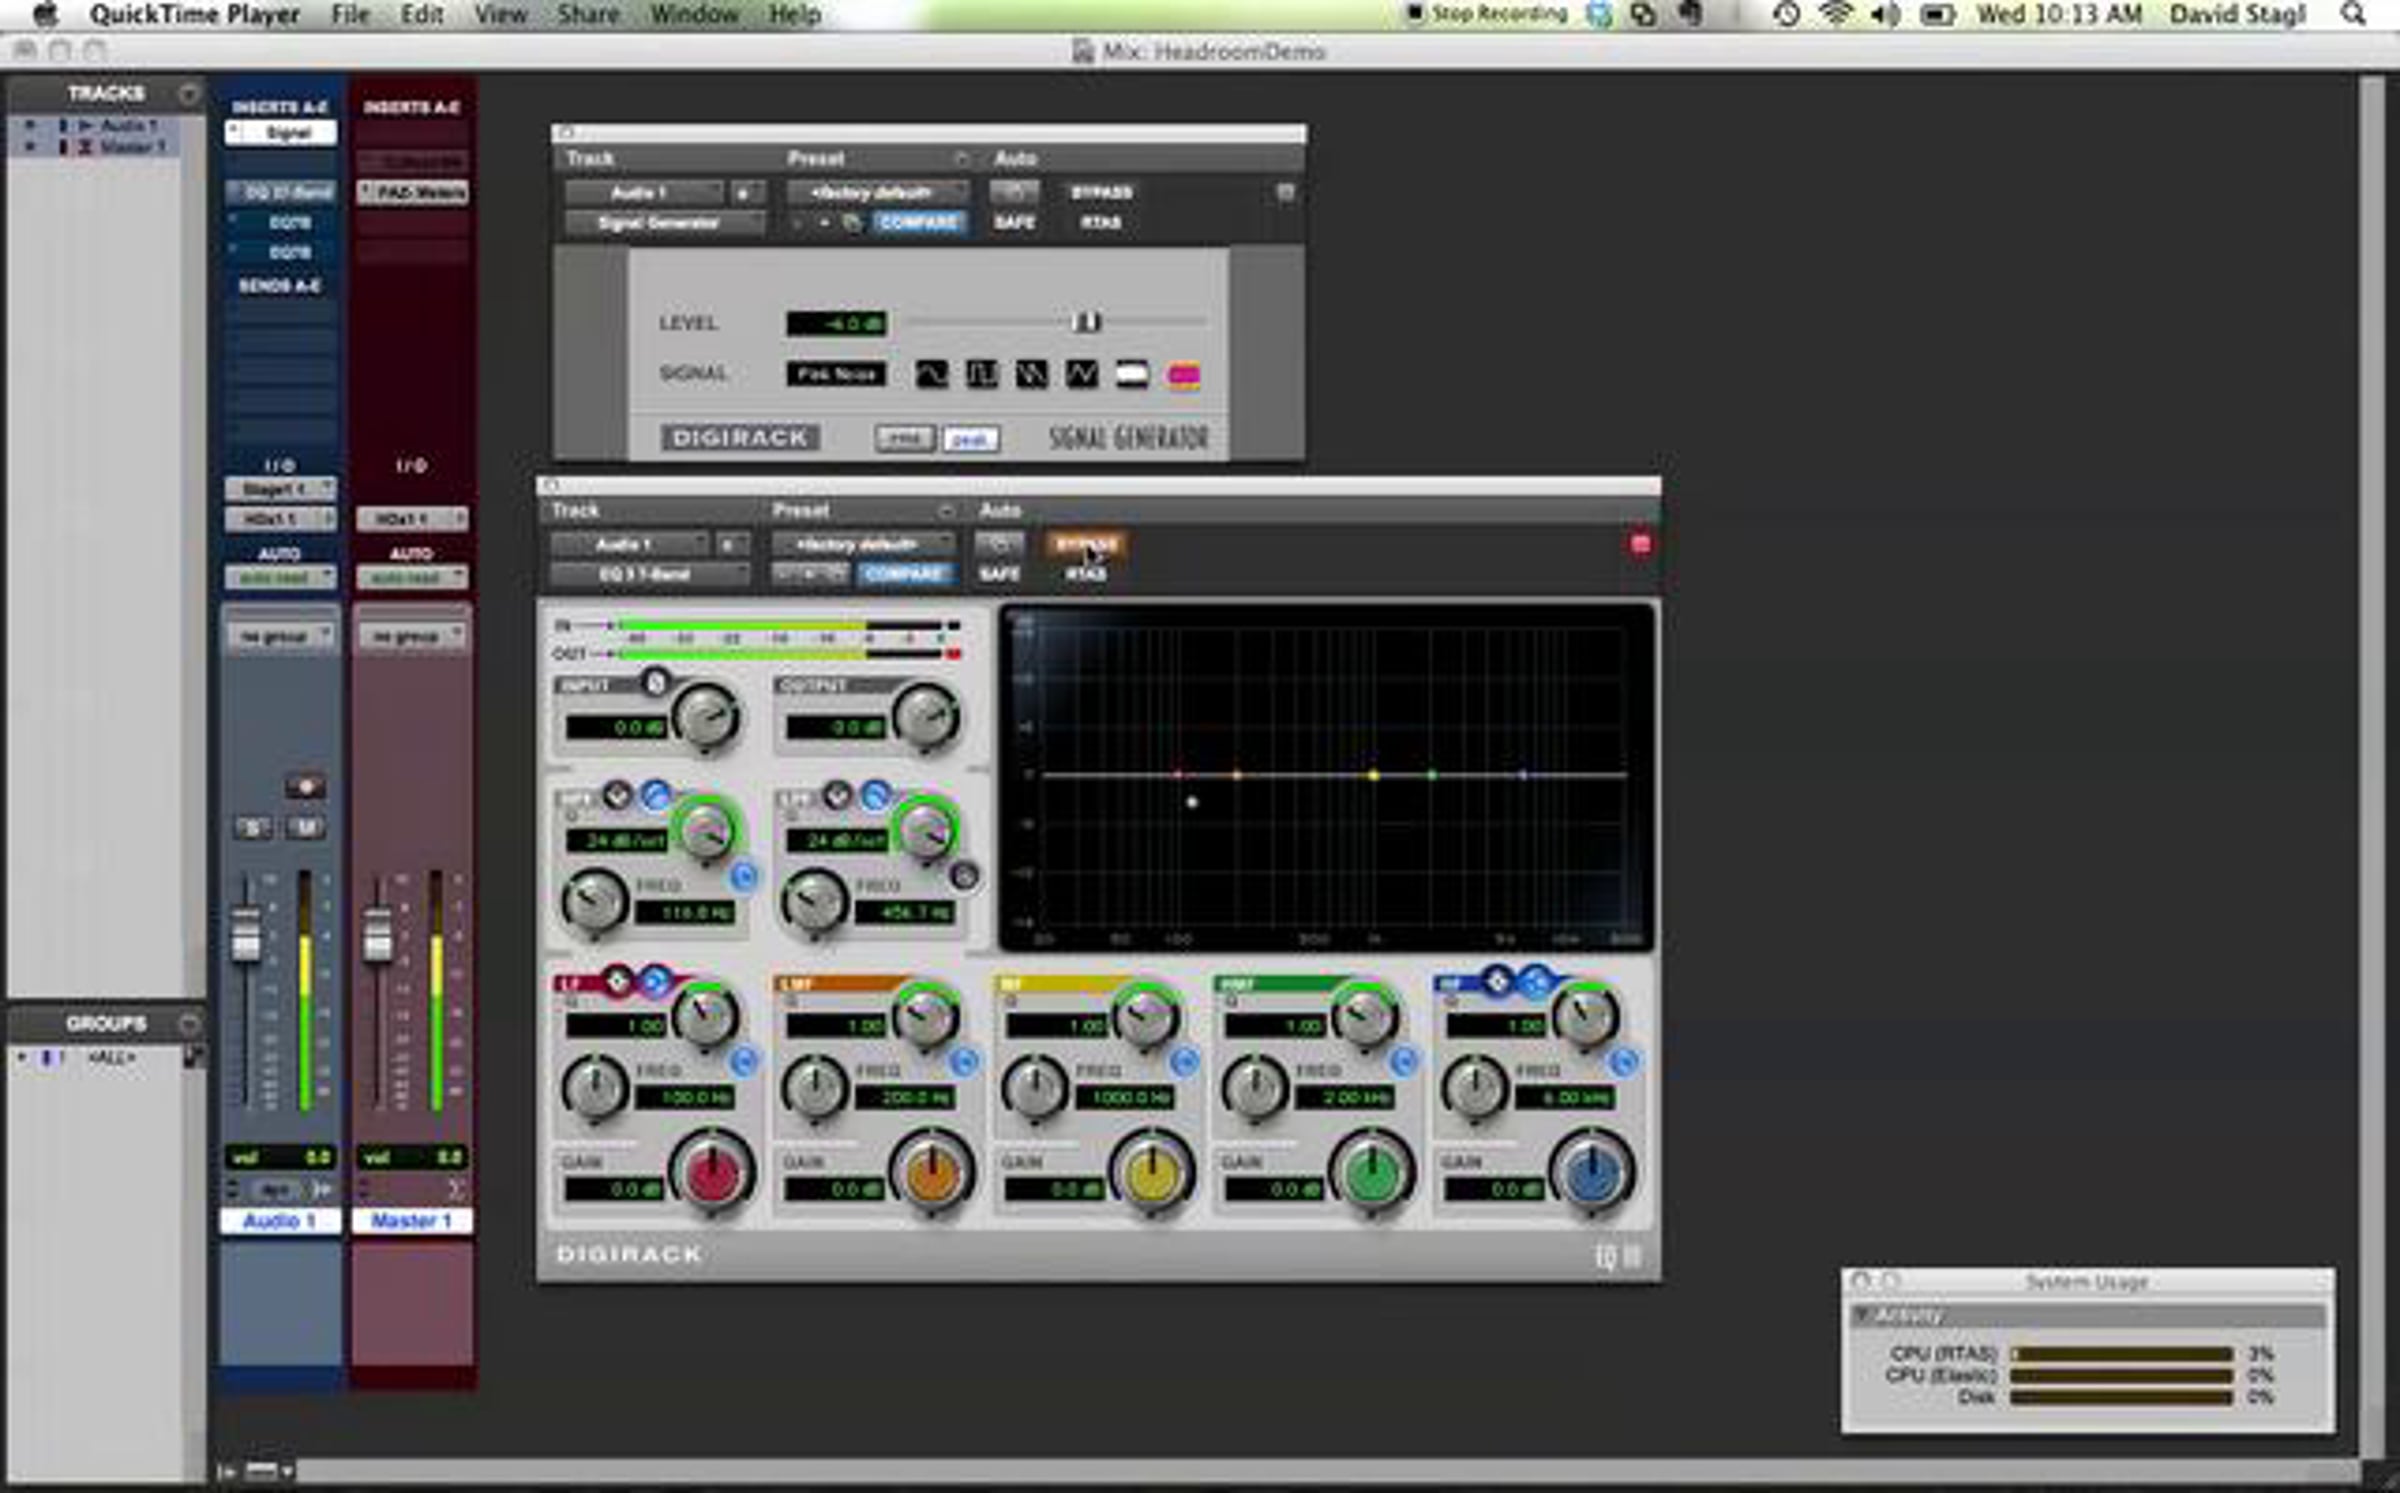The height and width of the screenshot is (1493, 2400).
Task: Select the sawtooth wave signal in Signal Generator
Action: (1031, 374)
